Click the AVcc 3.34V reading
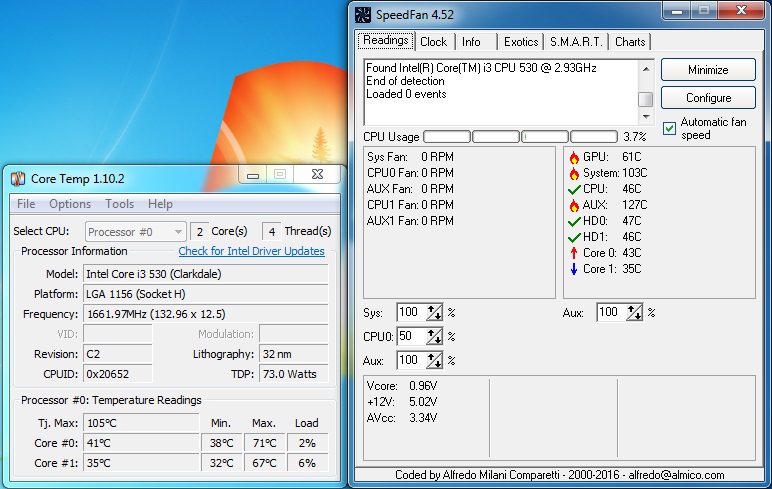 [x=402, y=418]
